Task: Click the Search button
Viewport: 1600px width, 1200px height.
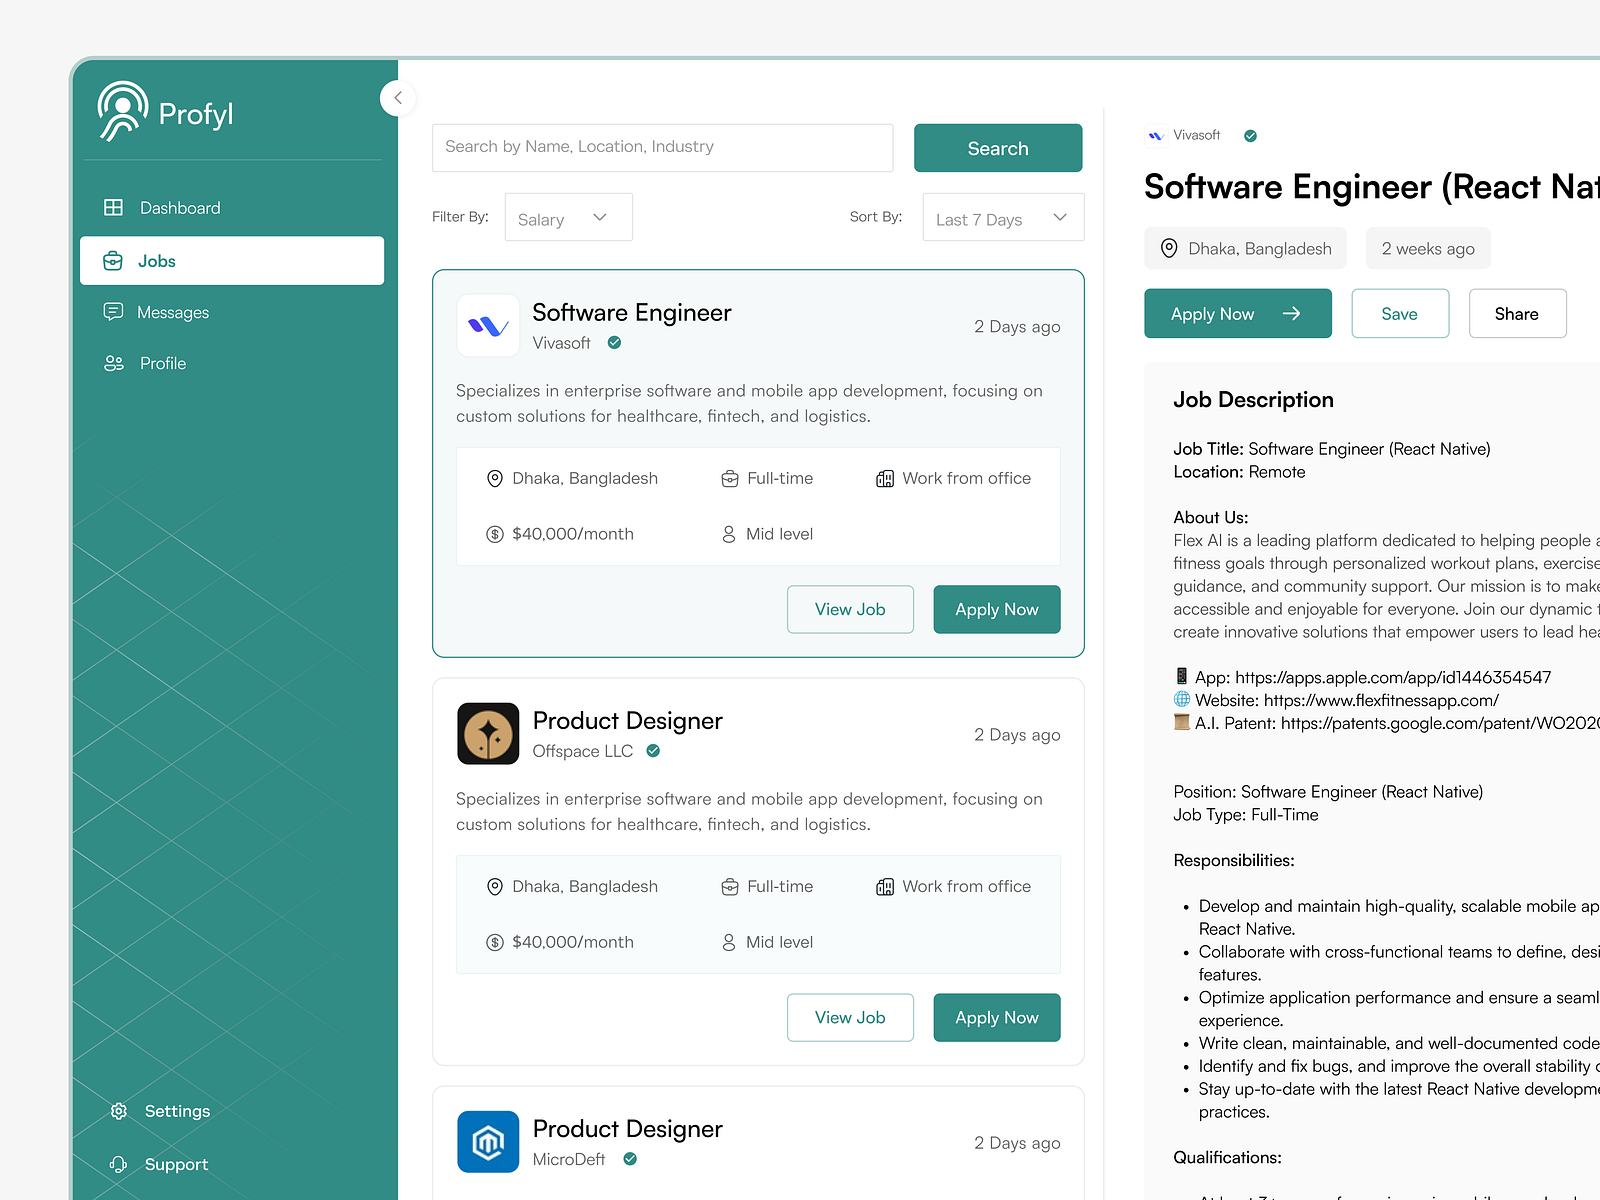Action: 997,147
